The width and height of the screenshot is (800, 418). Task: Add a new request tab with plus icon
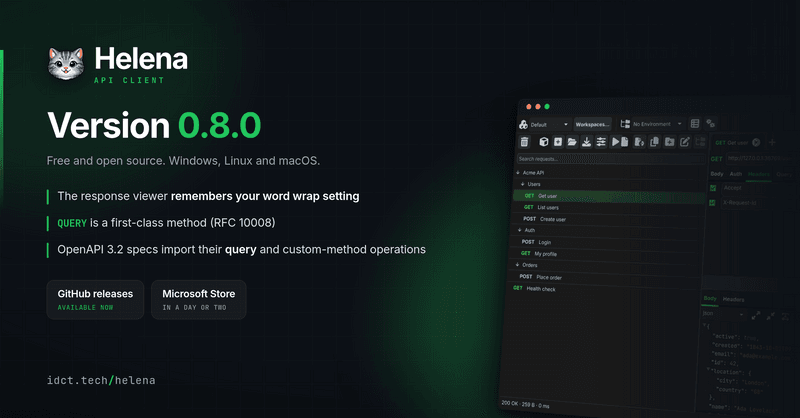coord(772,142)
